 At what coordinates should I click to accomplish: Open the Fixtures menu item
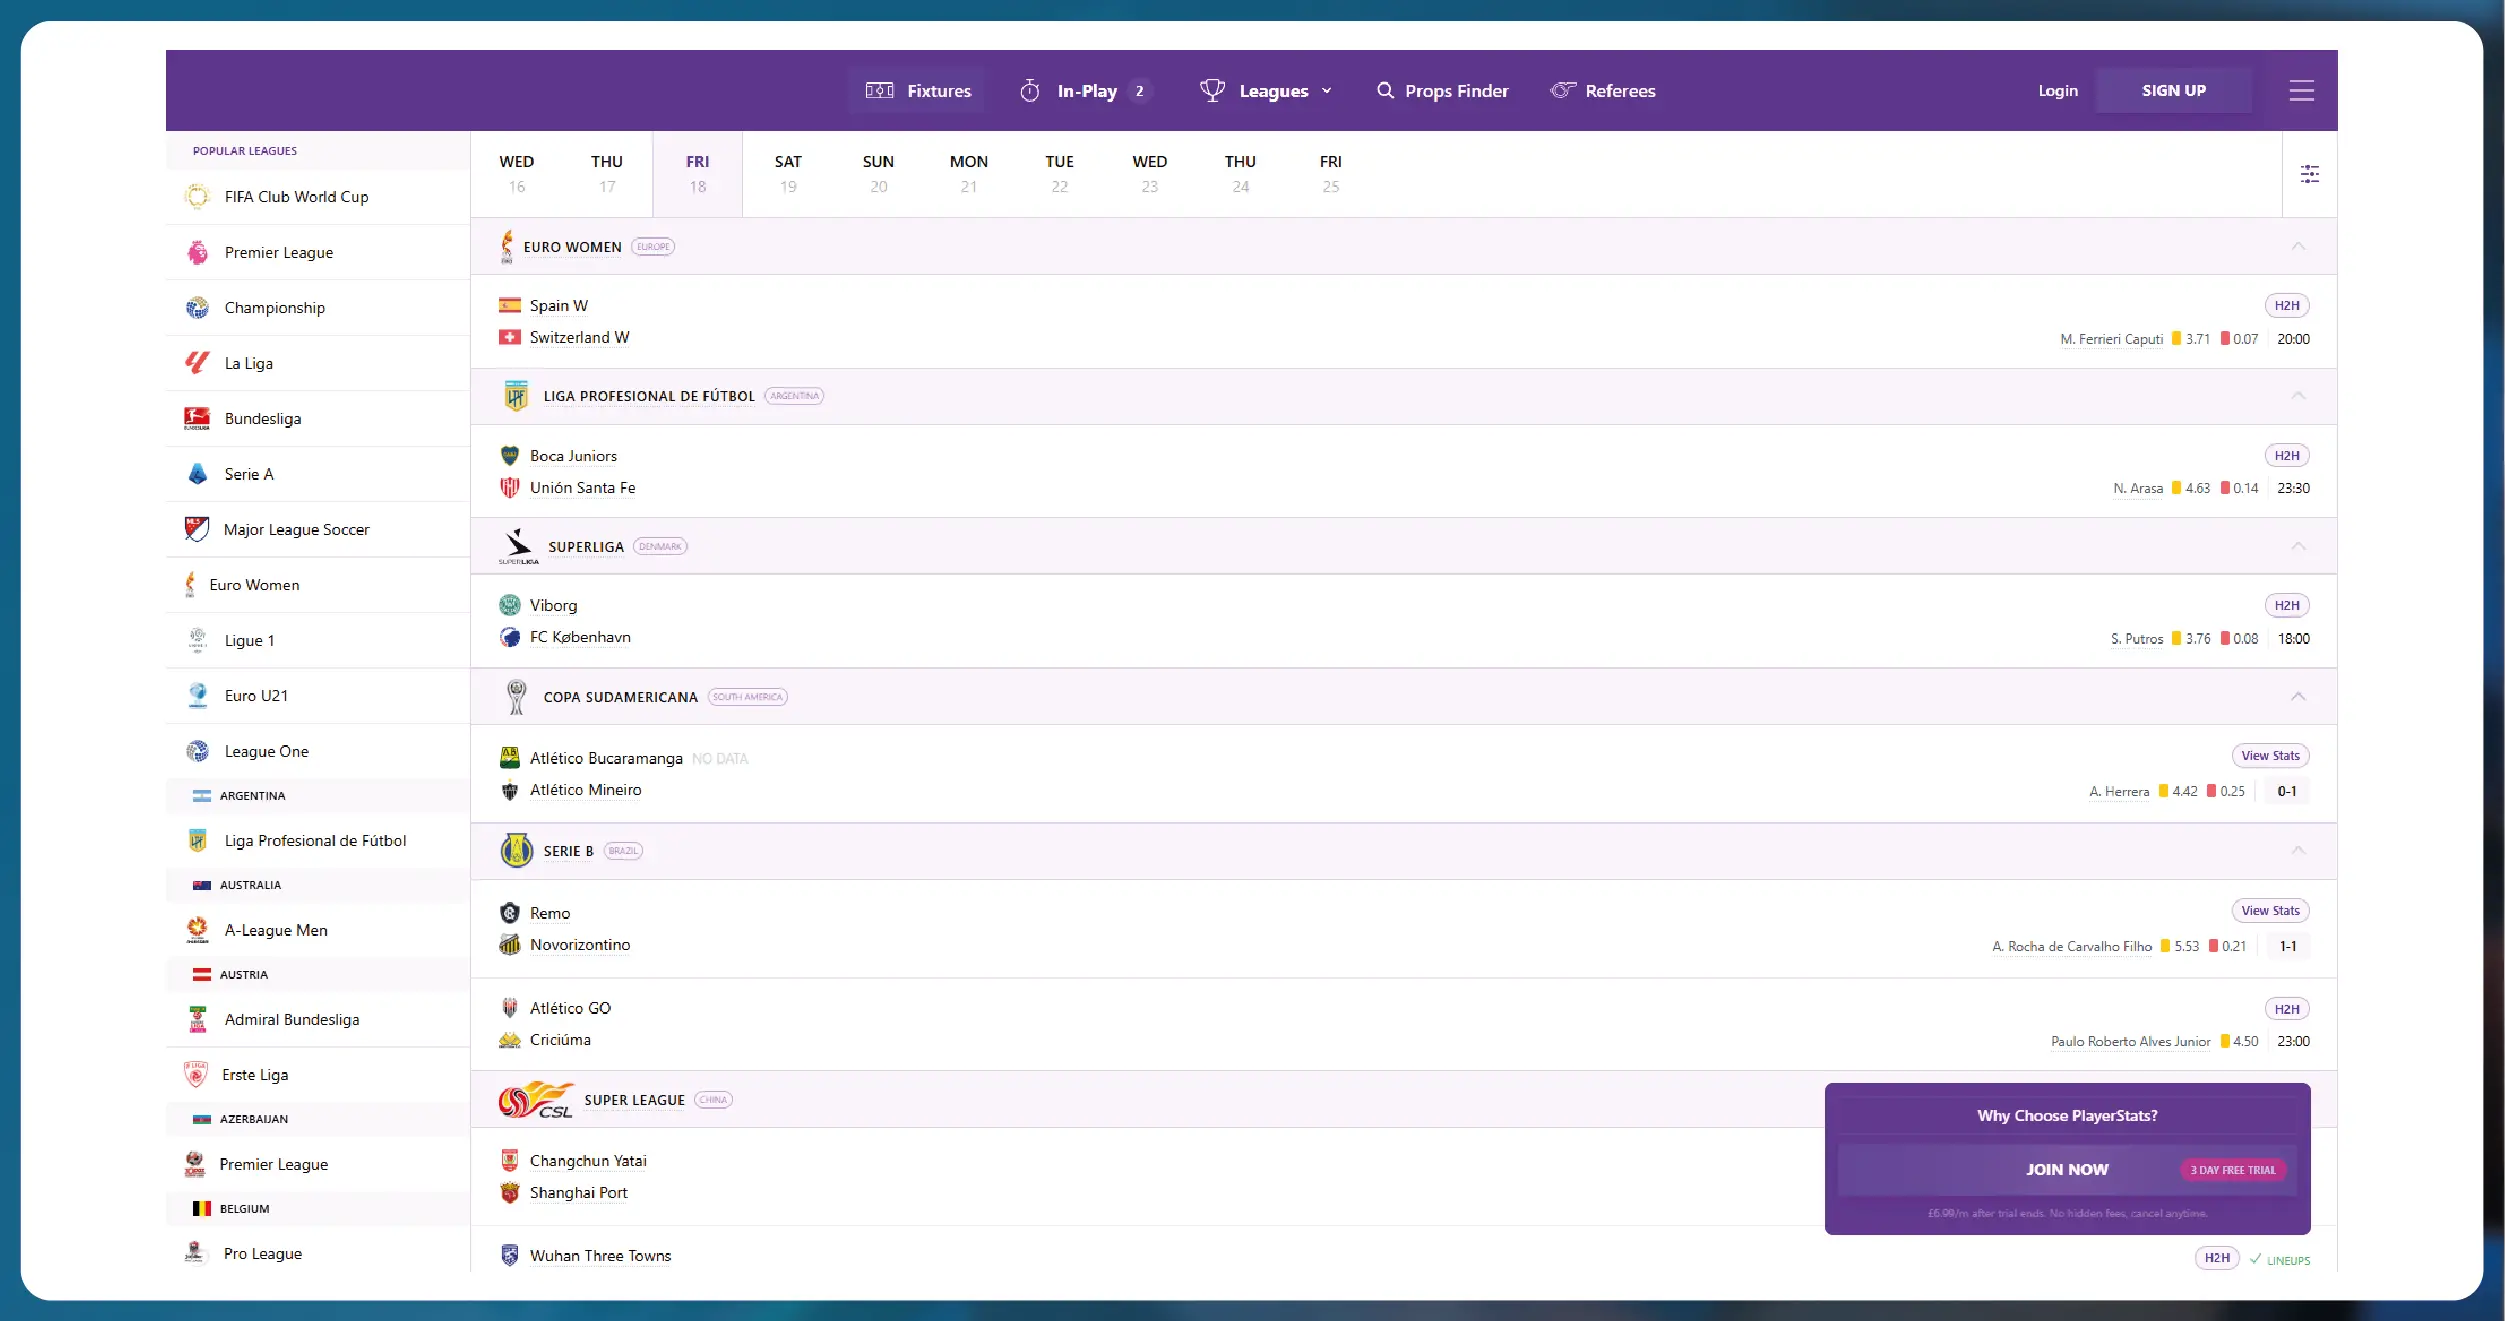point(938,90)
